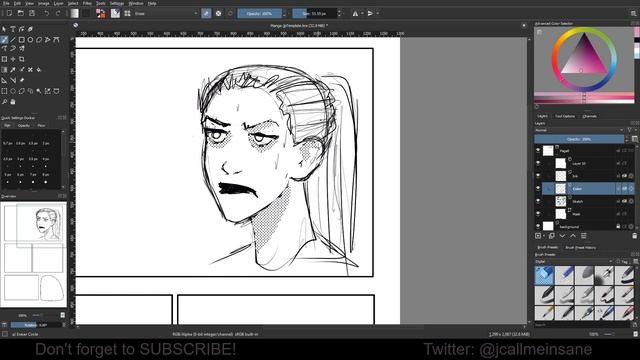Select the Gradient tool in the toolbox
The height and width of the screenshot is (360, 640).
[4, 70]
